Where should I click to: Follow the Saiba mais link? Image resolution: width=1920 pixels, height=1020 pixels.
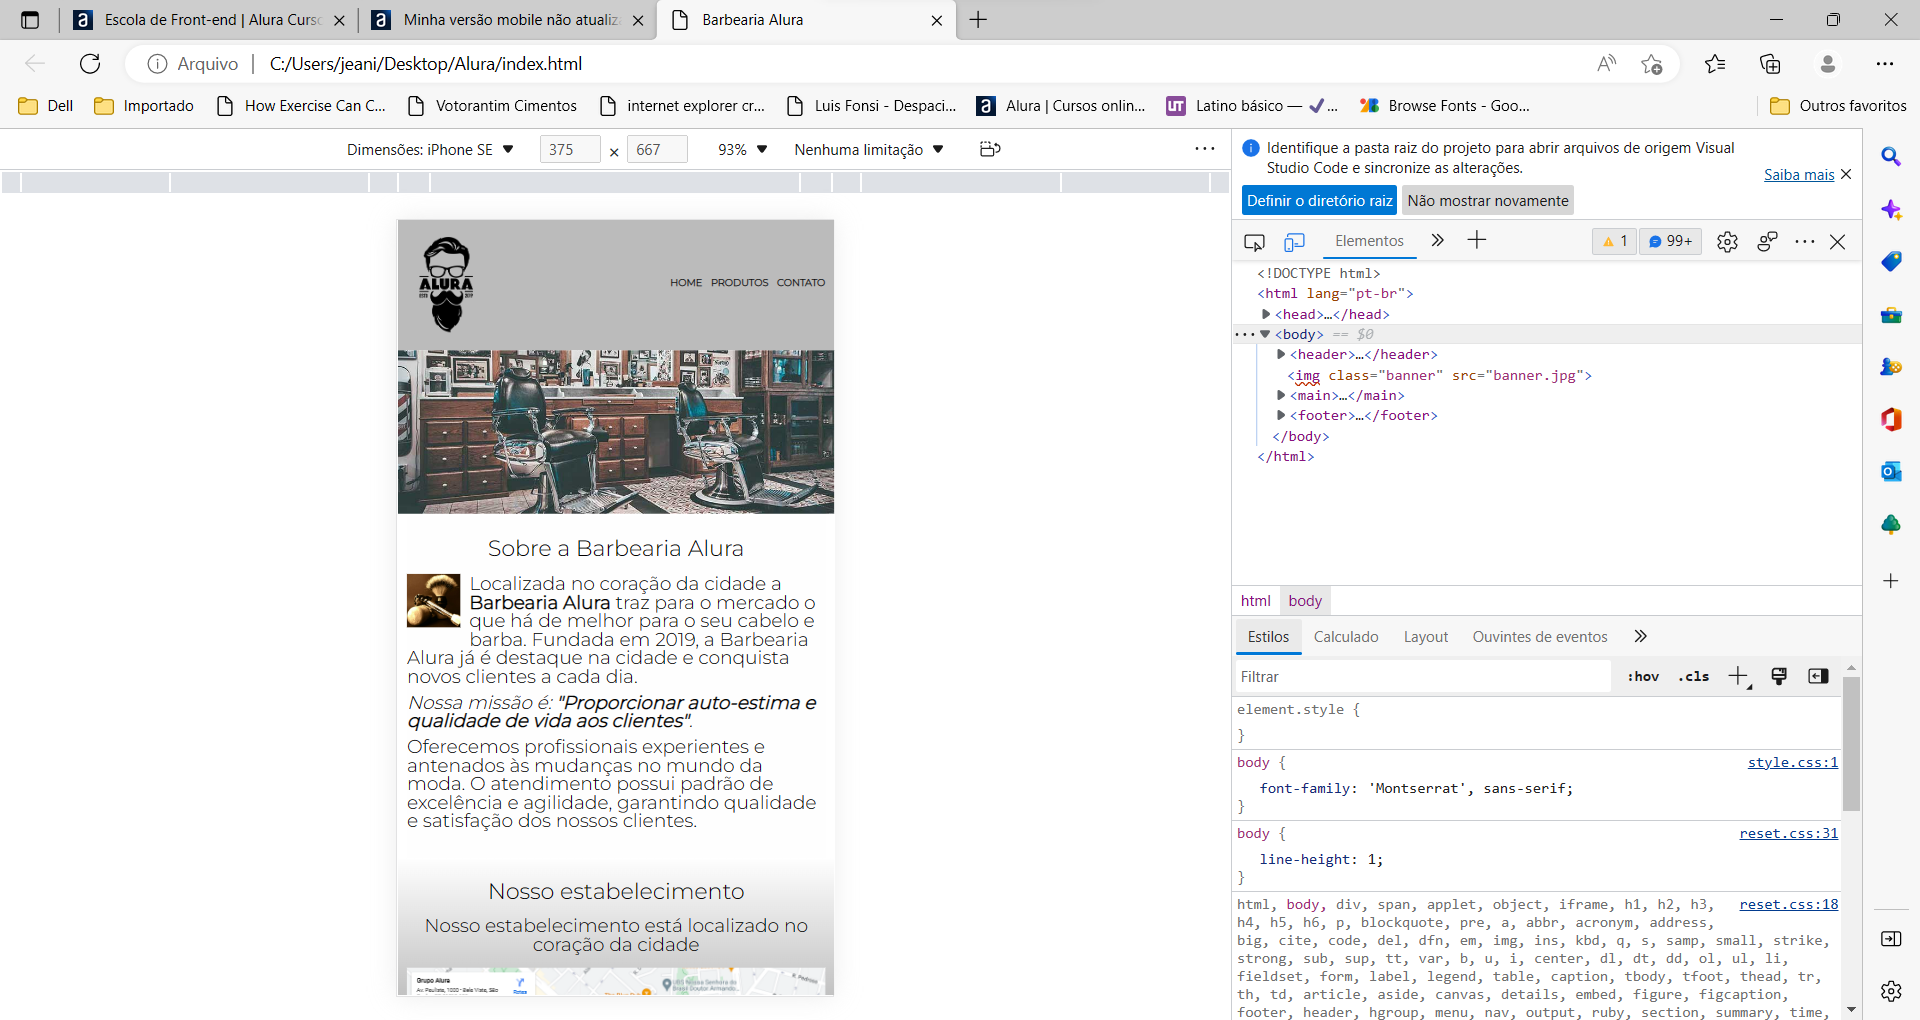[x=1798, y=175]
